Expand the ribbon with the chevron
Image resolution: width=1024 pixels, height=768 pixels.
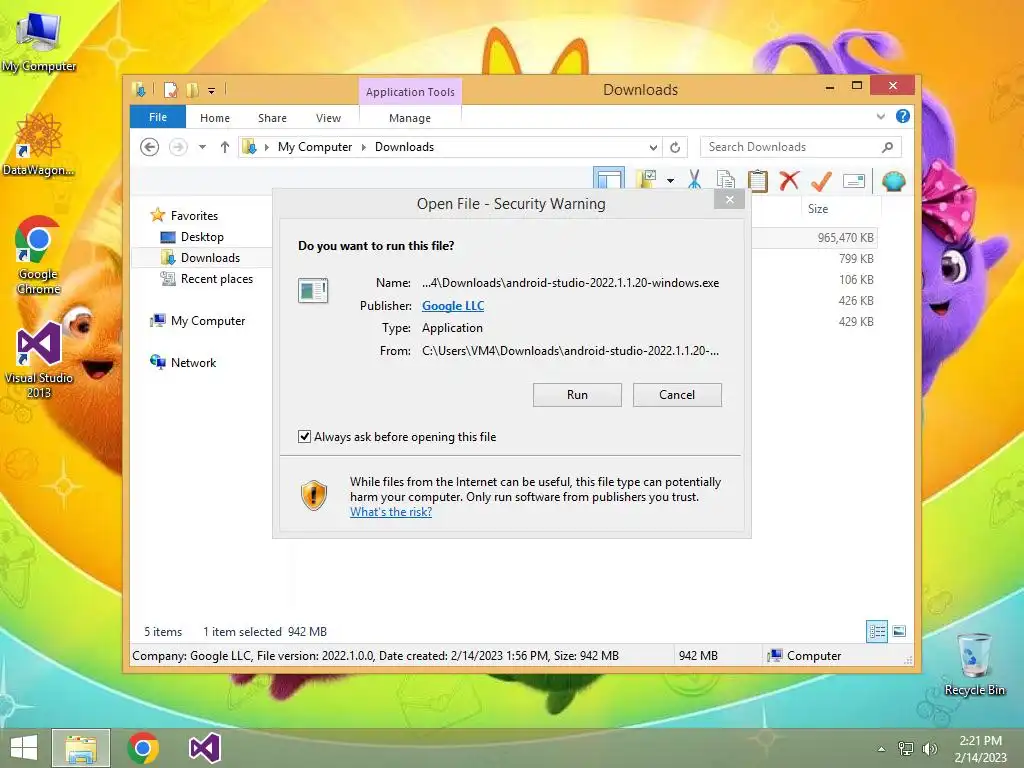[x=880, y=117]
